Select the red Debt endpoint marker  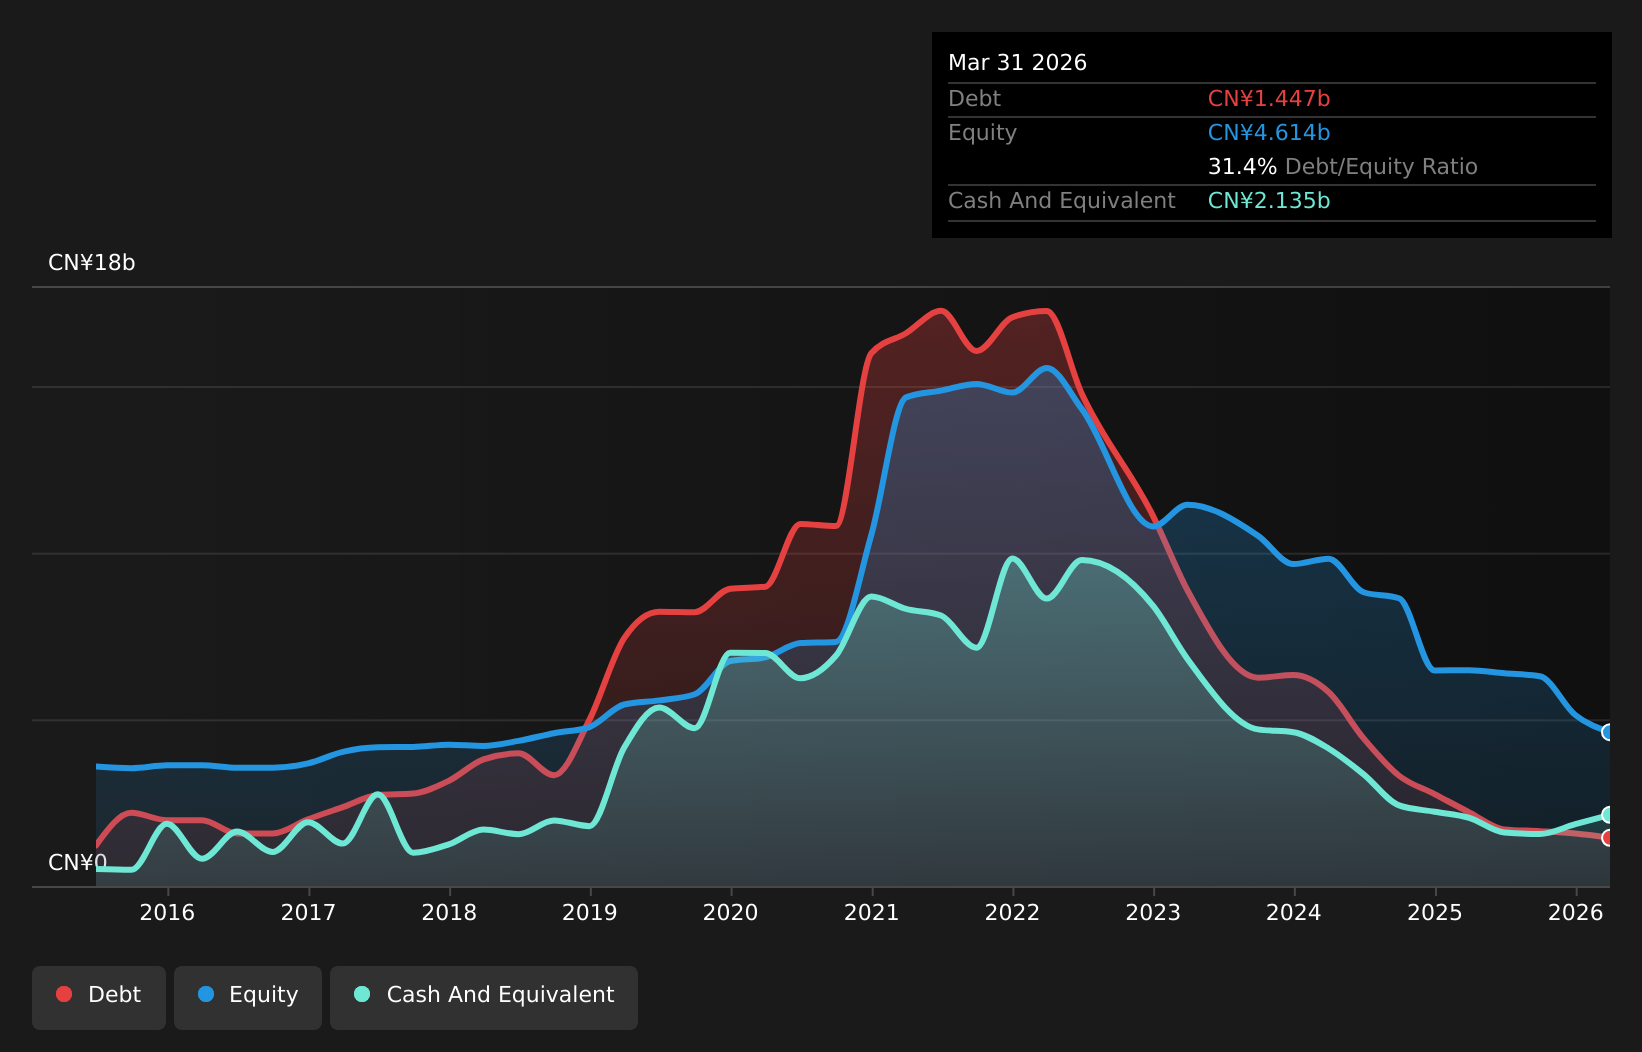coord(1608,838)
